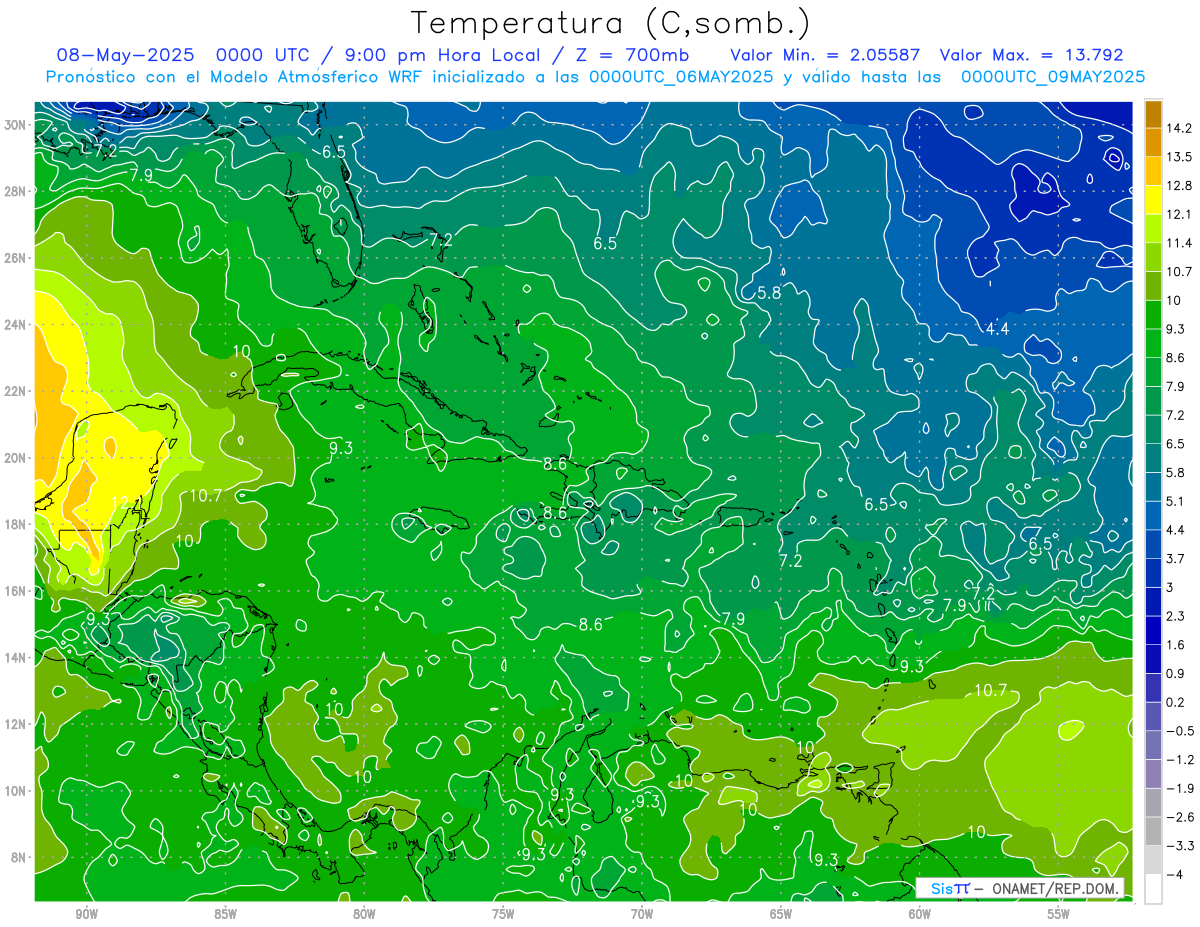The width and height of the screenshot is (1200, 927).
Task: Pick the lime swatch between 12.1 and 11.4
Action: click(x=1153, y=229)
